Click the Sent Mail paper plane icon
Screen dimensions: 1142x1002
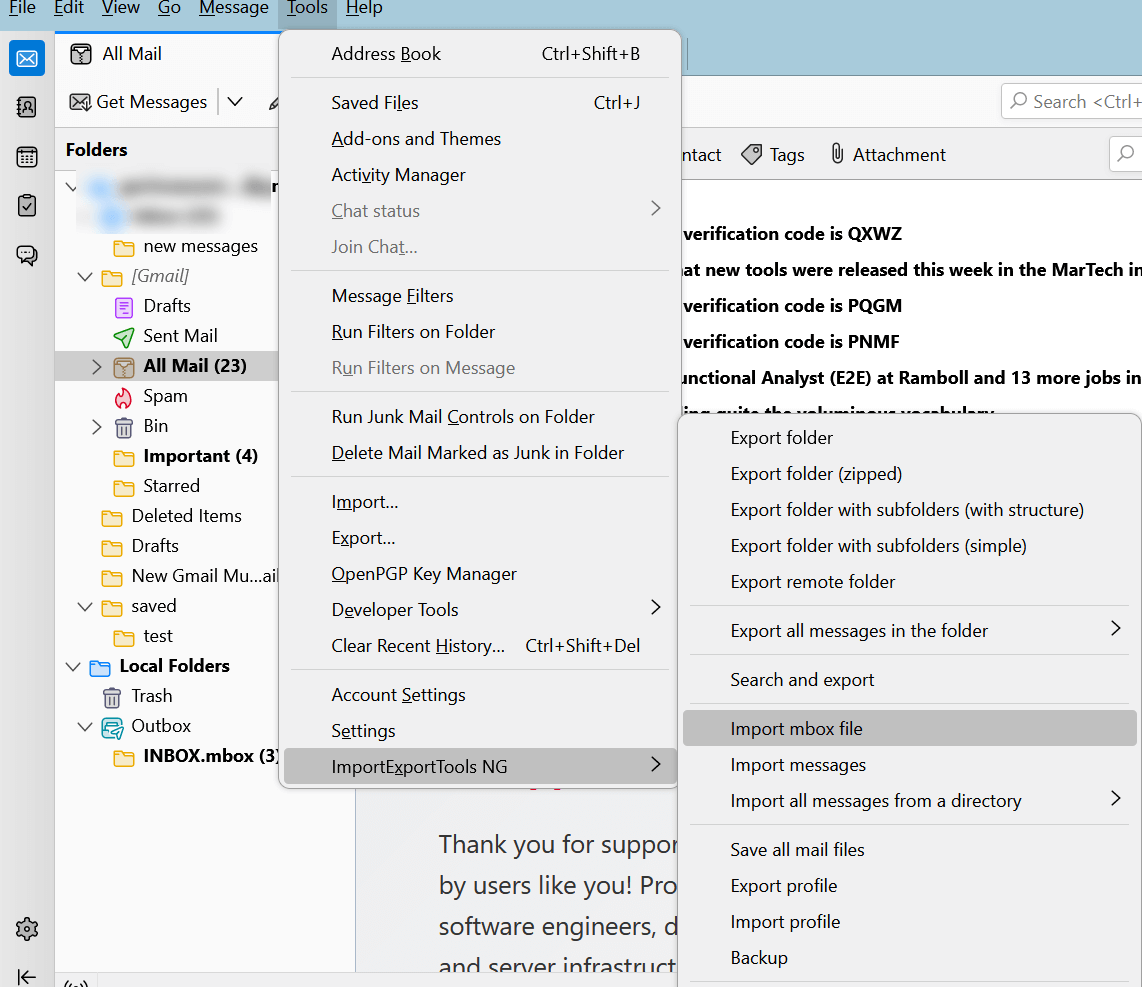pos(124,337)
